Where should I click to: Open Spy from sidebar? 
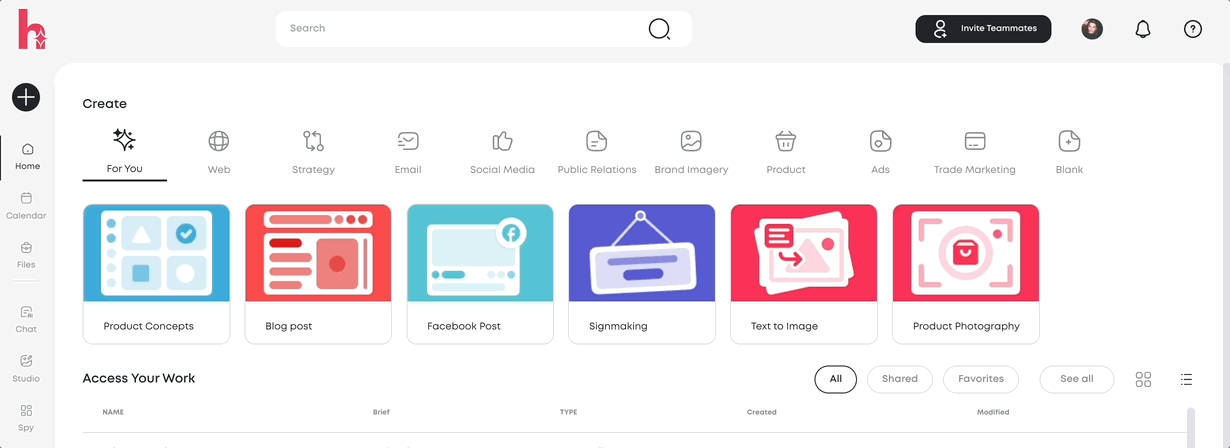[x=27, y=417]
